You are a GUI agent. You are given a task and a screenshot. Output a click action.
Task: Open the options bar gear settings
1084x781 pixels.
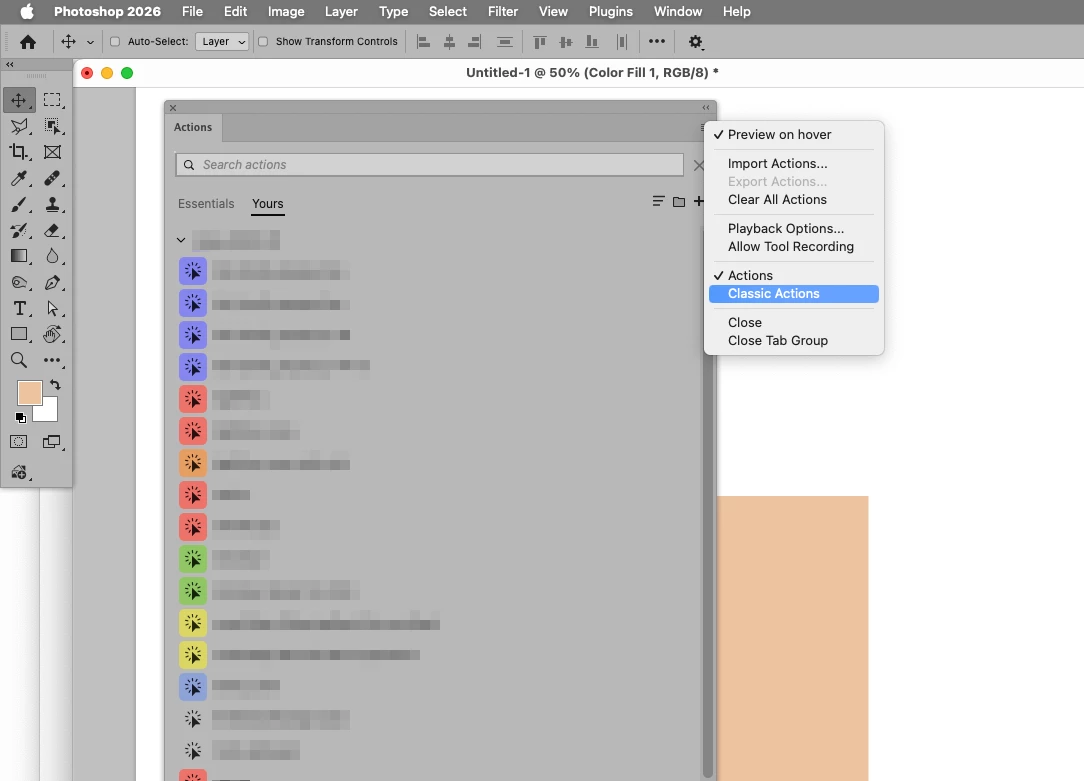click(695, 42)
